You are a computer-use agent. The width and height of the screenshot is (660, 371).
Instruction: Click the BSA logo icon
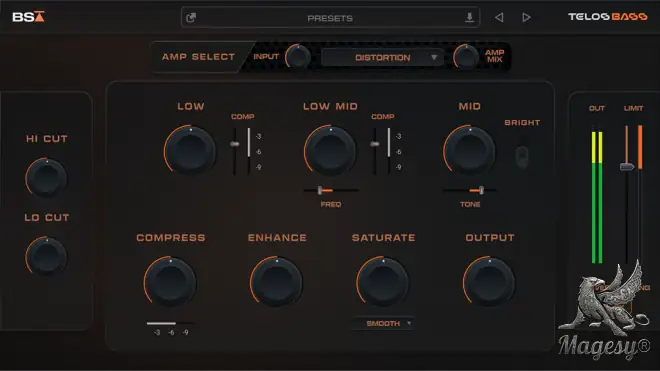[28, 17]
